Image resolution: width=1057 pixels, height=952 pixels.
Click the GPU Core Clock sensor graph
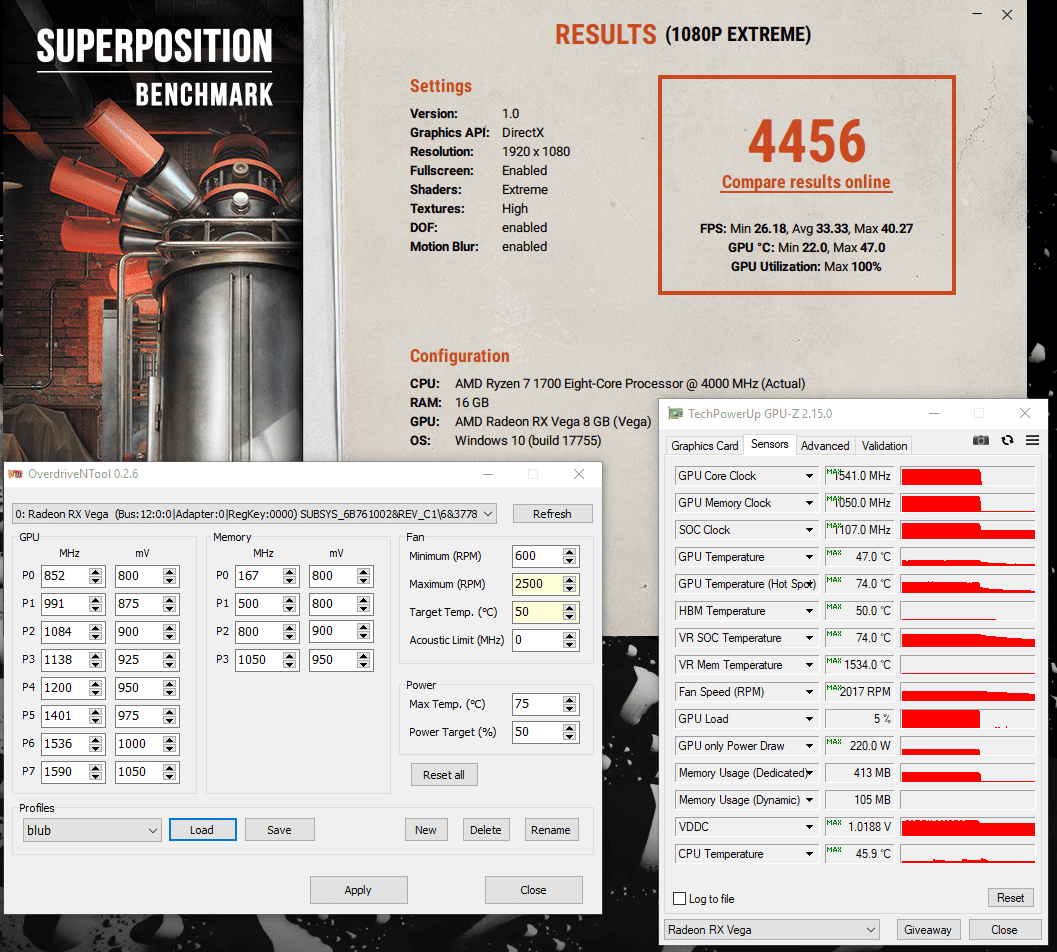(x=967, y=476)
